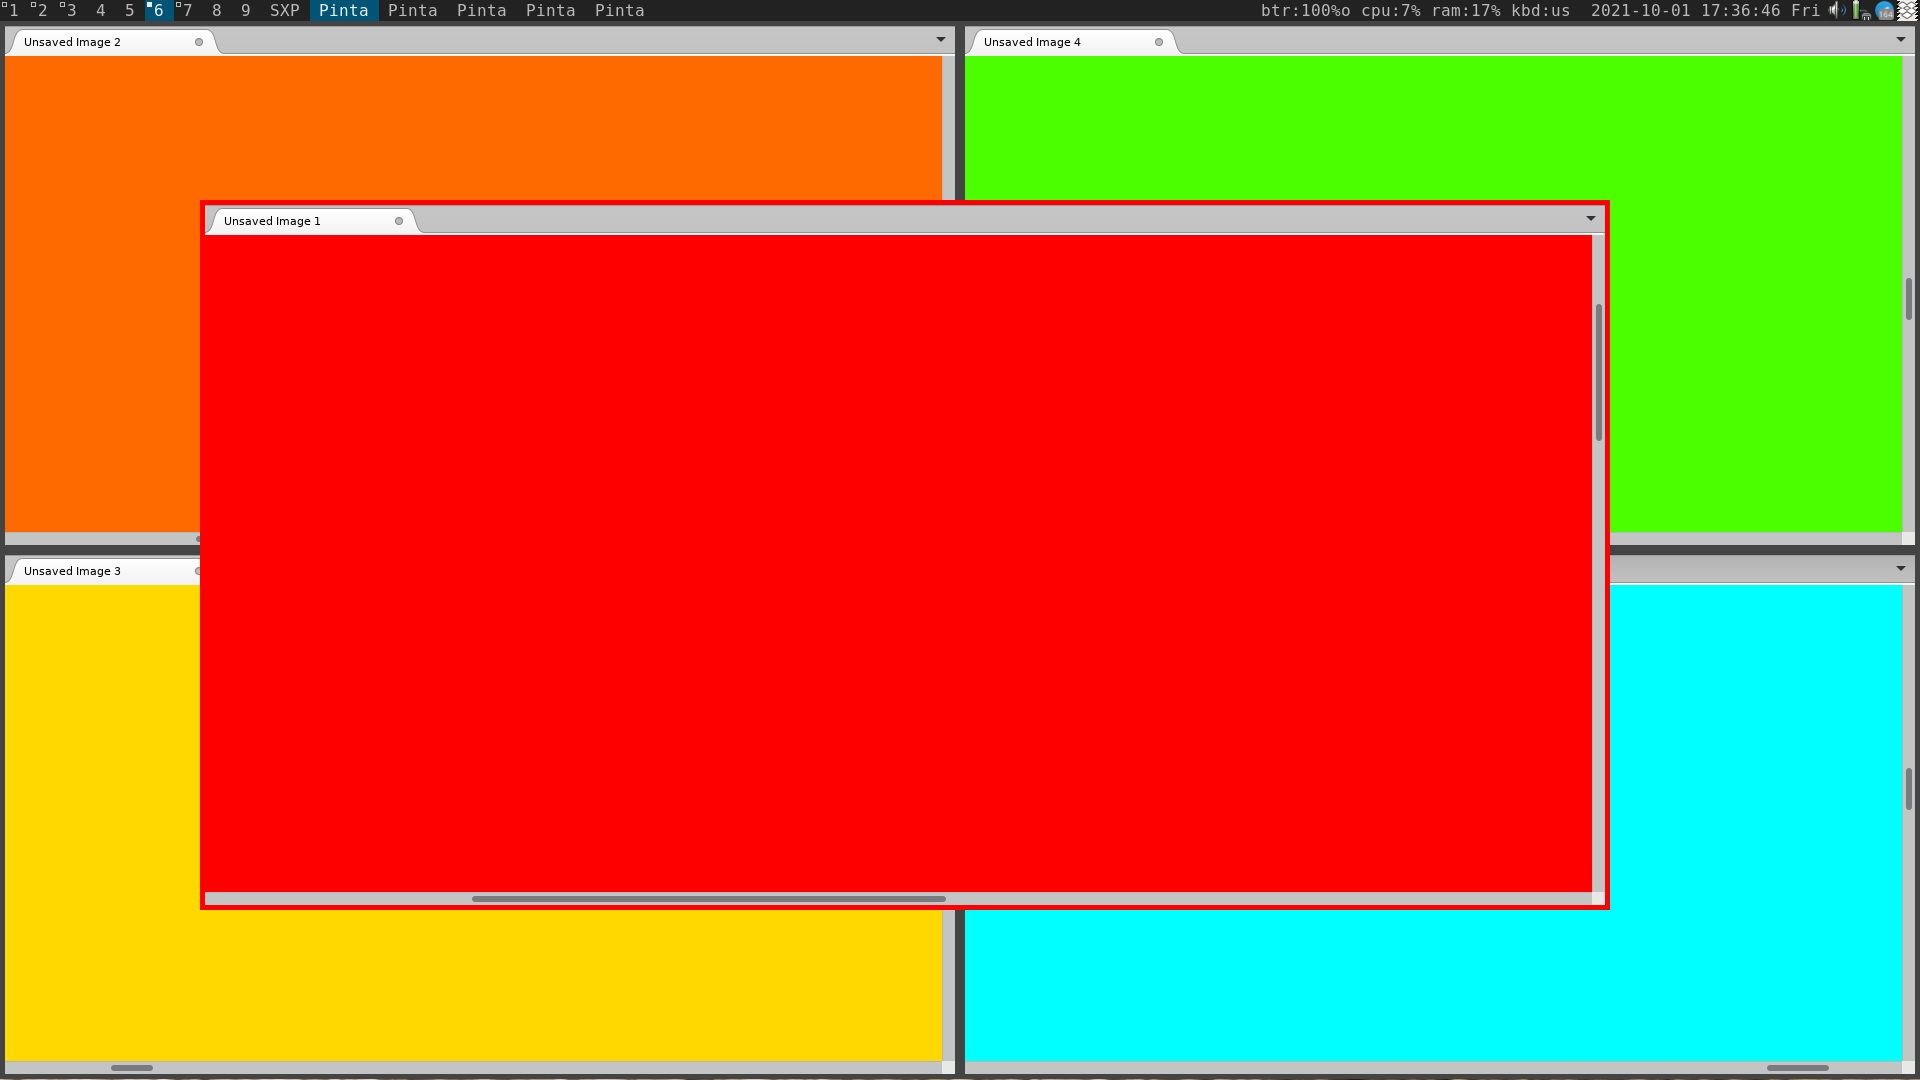Click the vertical scrollbar of red image window
Screen dimensions: 1920x1080
pos(1598,372)
